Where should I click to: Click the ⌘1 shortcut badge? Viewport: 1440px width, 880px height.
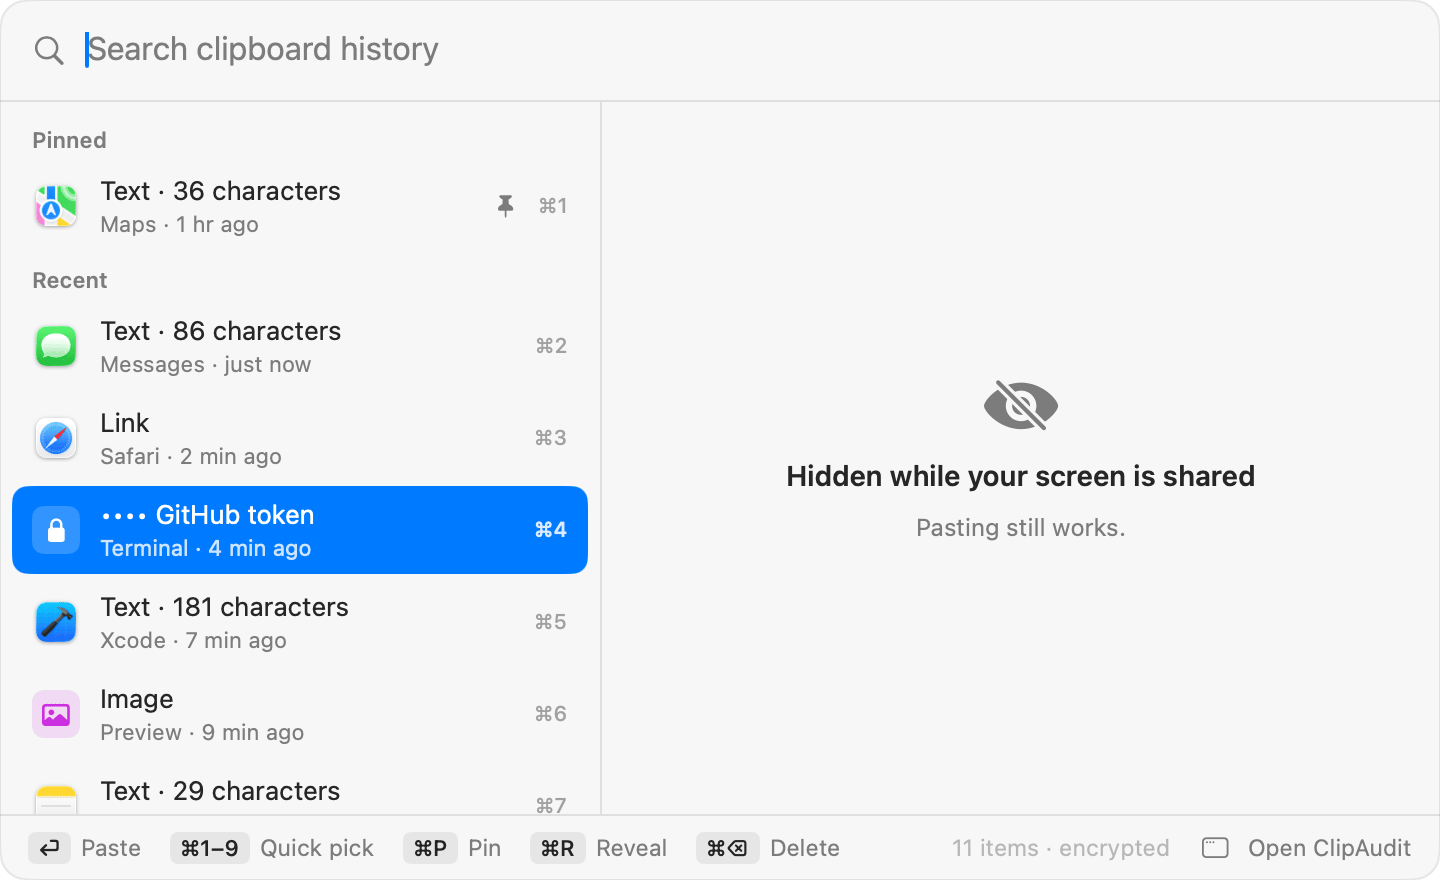(553, 206)
